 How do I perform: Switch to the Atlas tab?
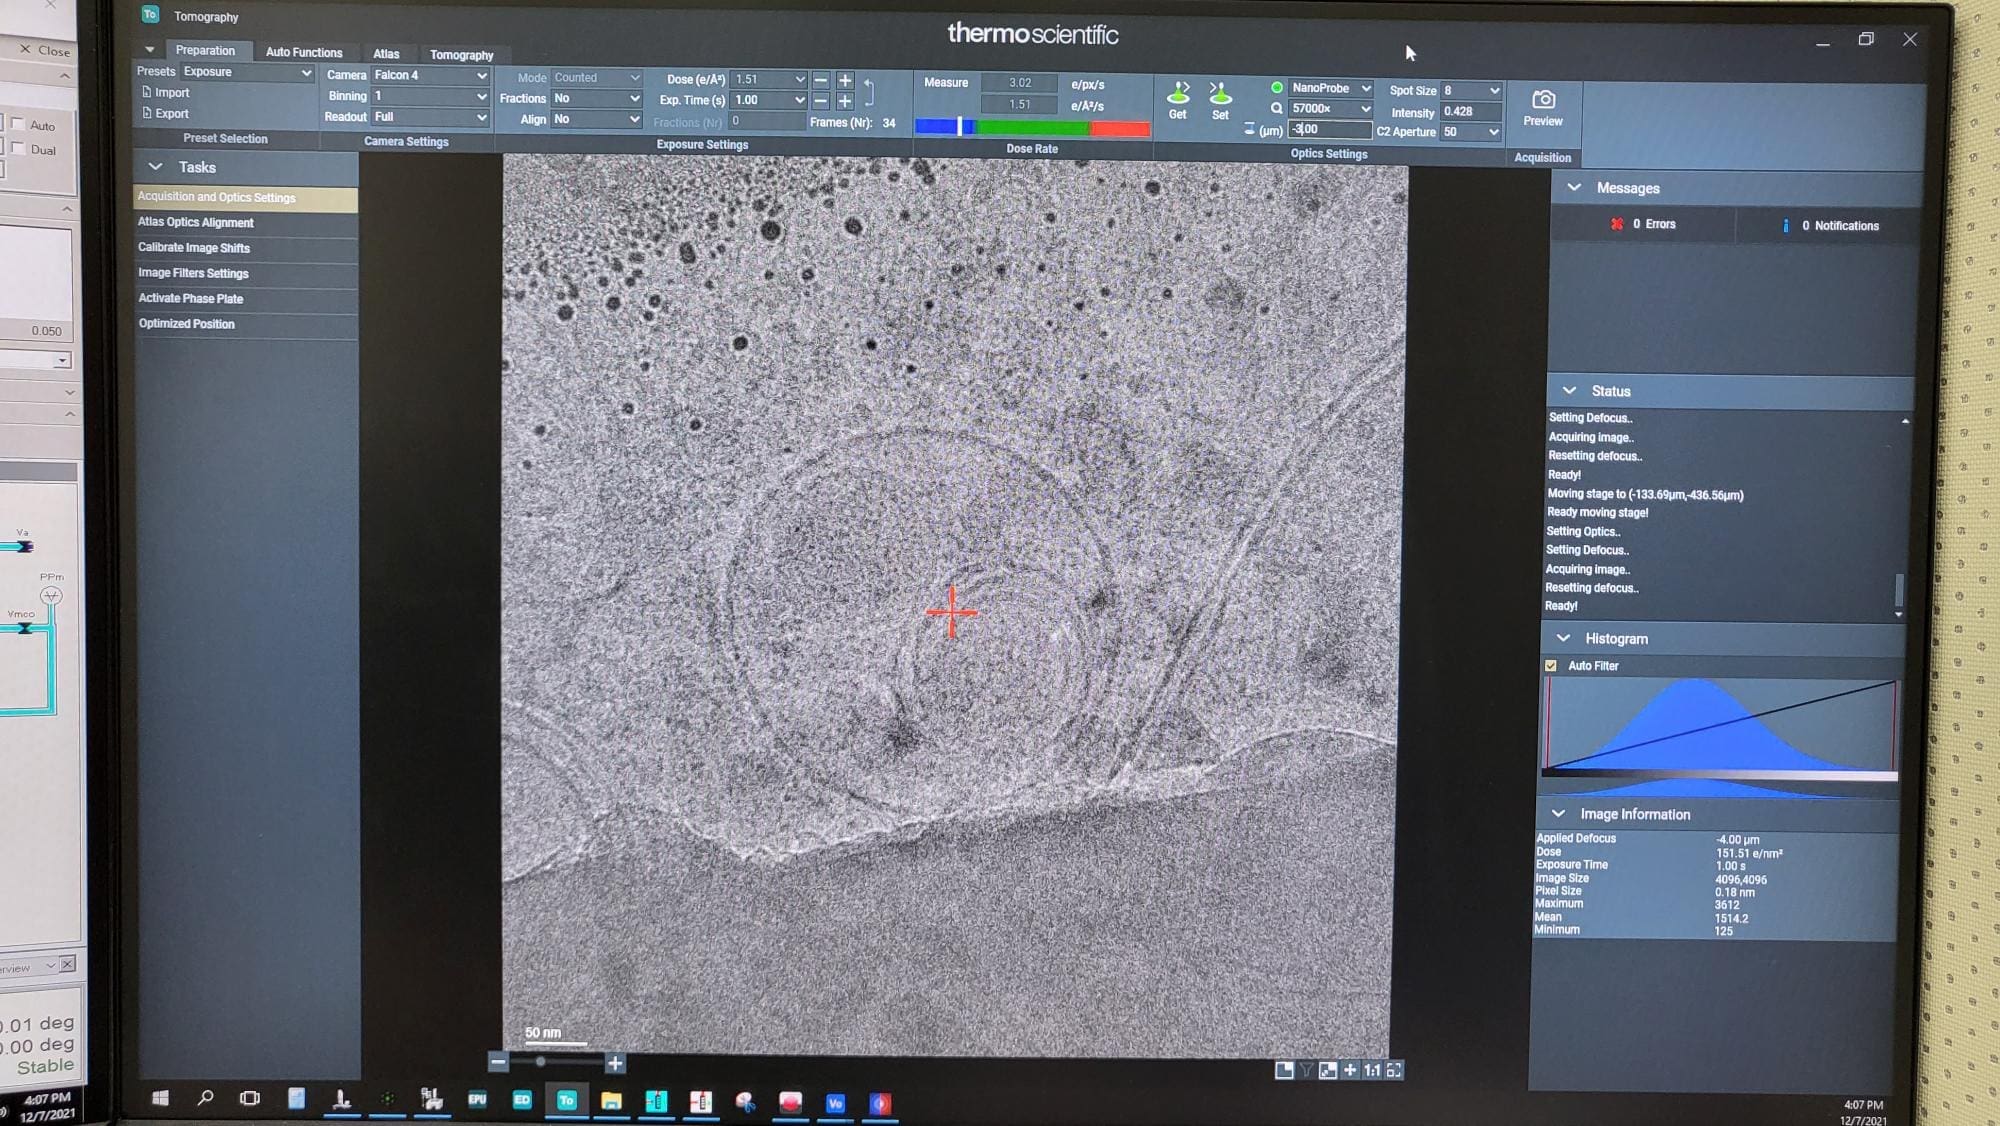tap(386, 54)
